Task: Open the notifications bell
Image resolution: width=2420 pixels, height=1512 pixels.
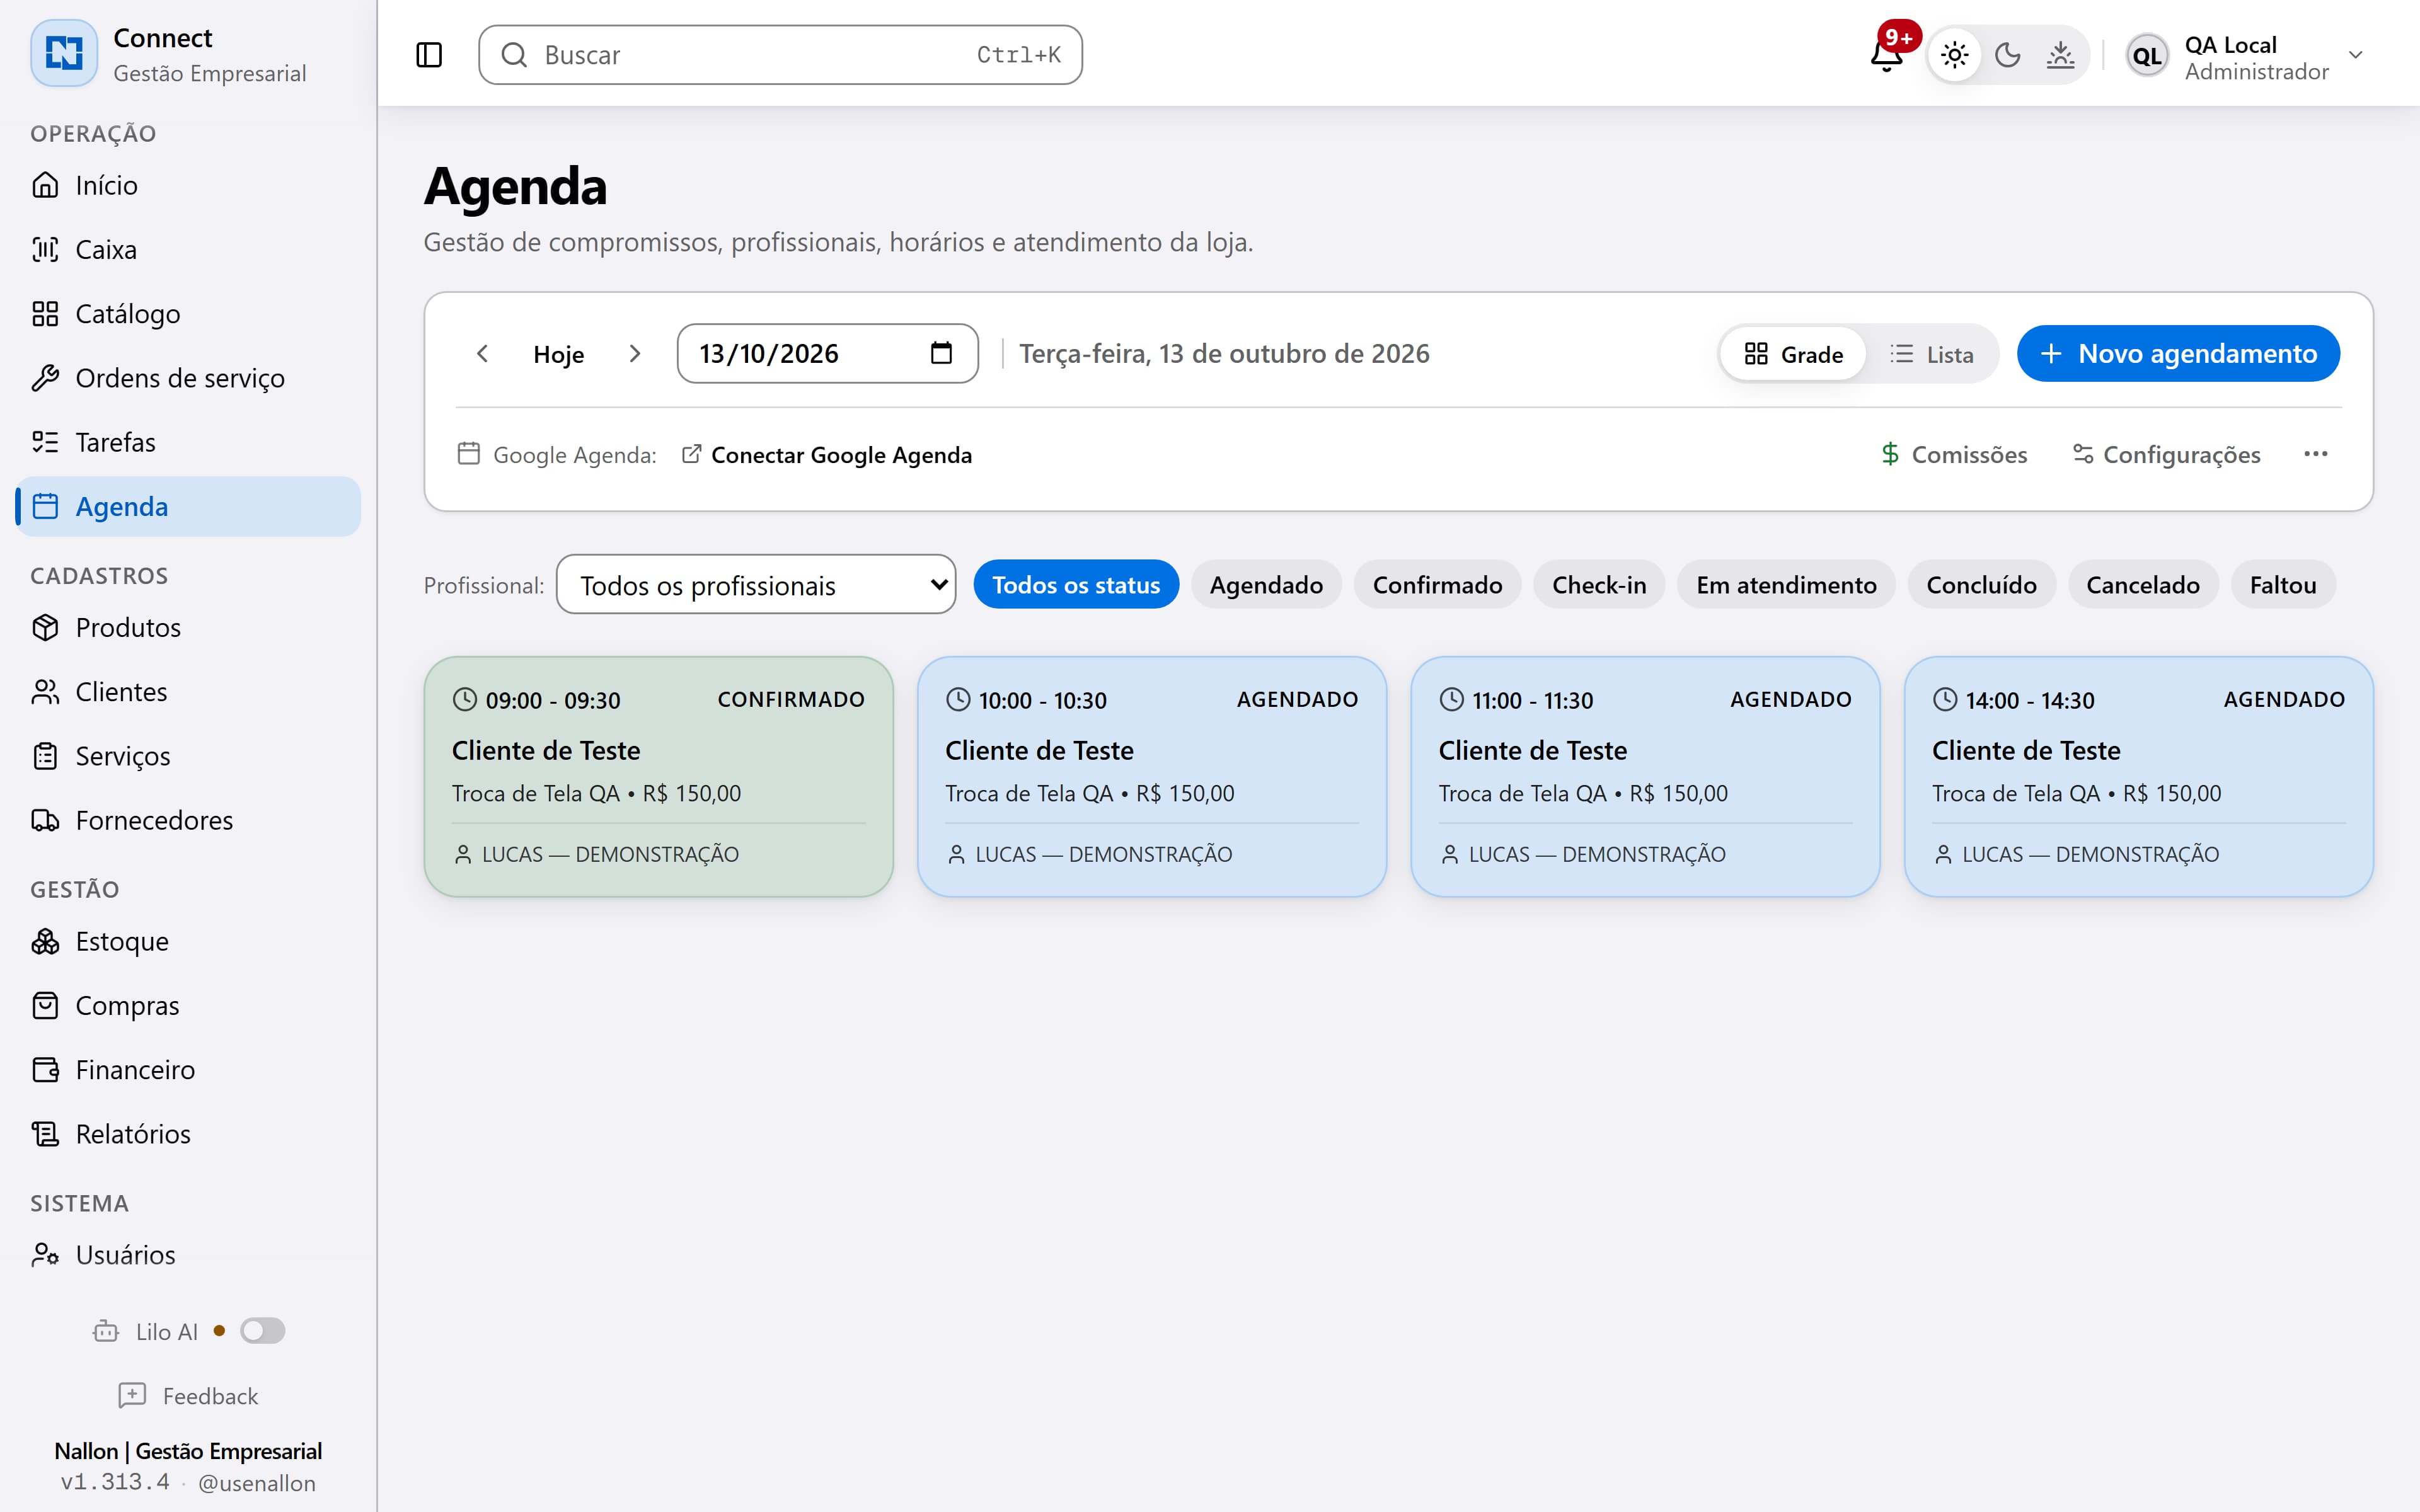Action: tap(1886, 55)
